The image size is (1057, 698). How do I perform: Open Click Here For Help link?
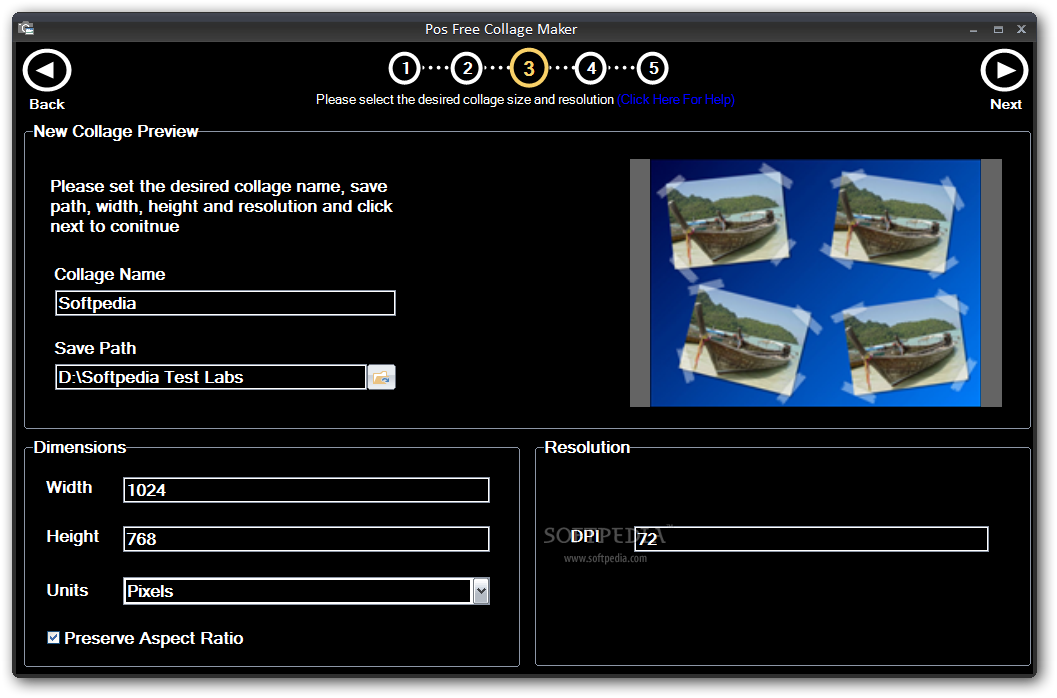pos(675,100)
